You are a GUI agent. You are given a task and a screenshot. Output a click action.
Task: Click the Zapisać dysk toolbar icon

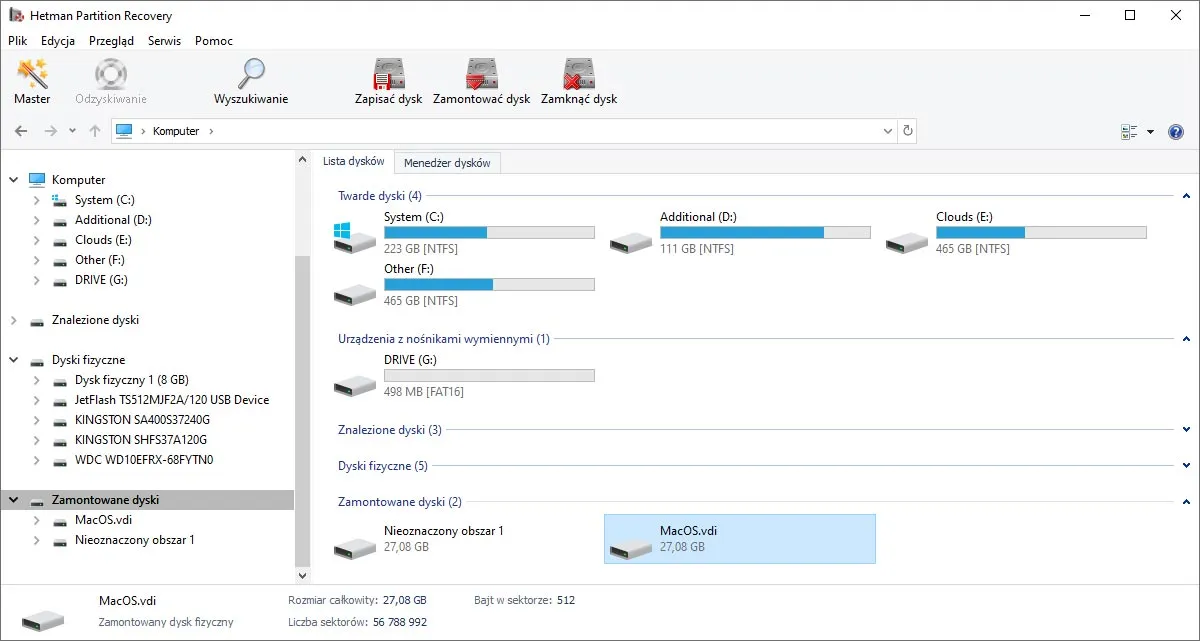coord(388,81)
